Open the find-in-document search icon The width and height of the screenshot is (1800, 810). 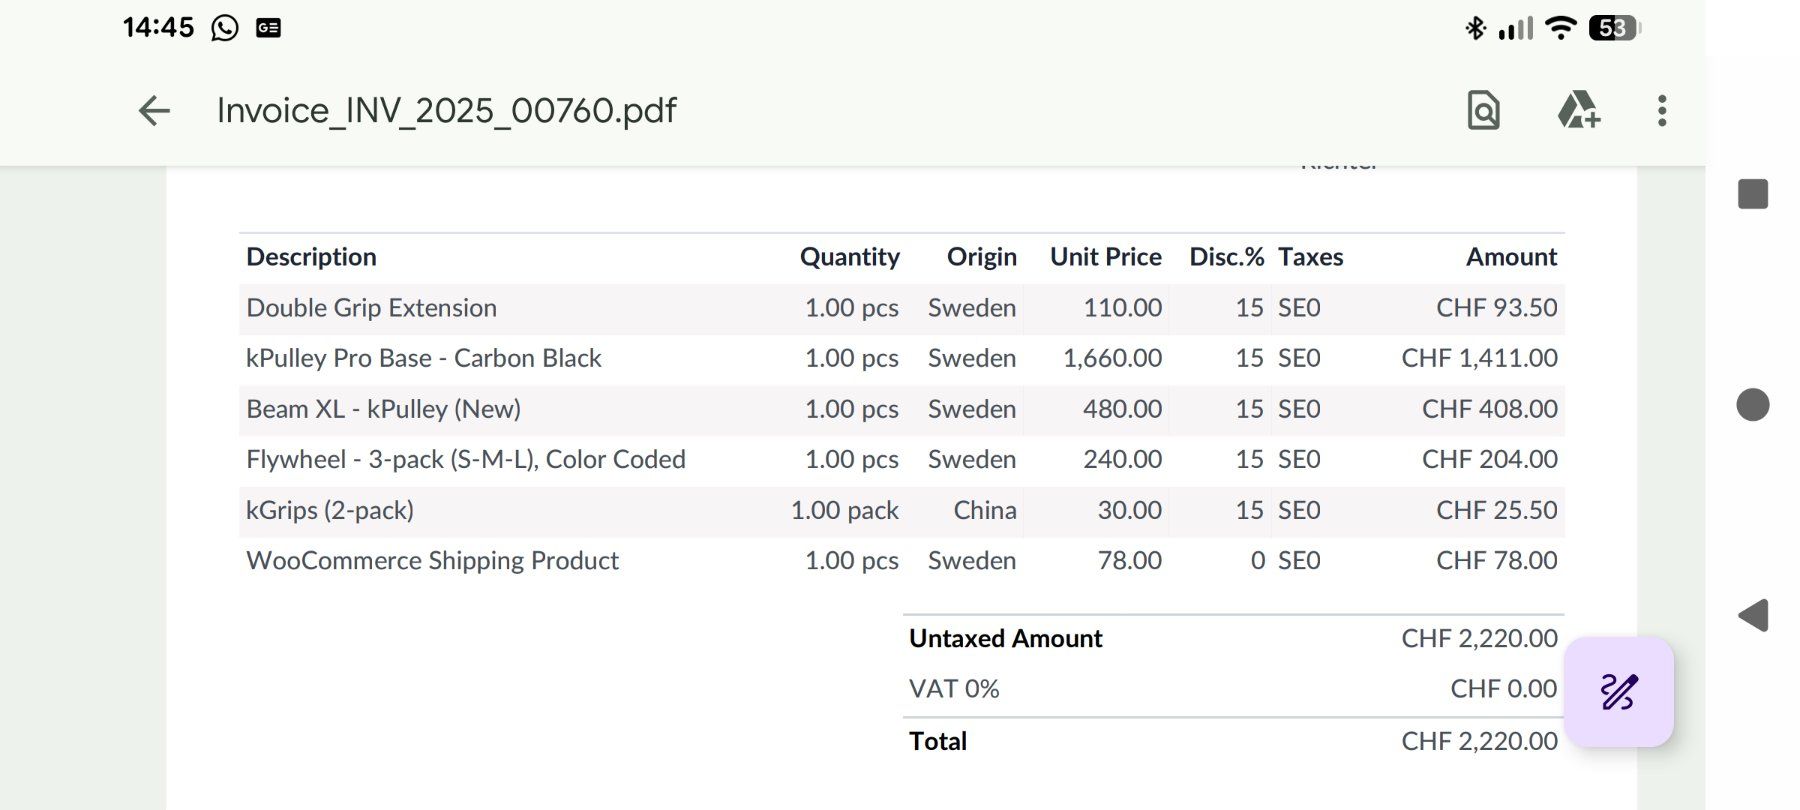(x=1483, y=110)
